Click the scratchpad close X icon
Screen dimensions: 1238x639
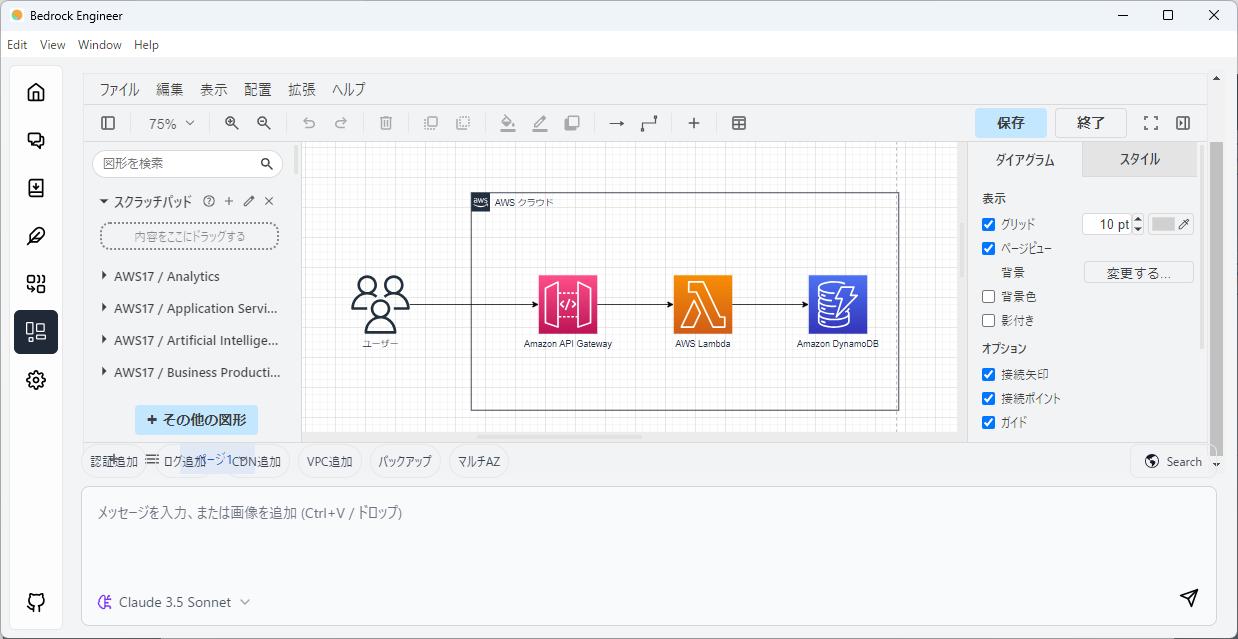pyautogui.click(x=269, y=201)
